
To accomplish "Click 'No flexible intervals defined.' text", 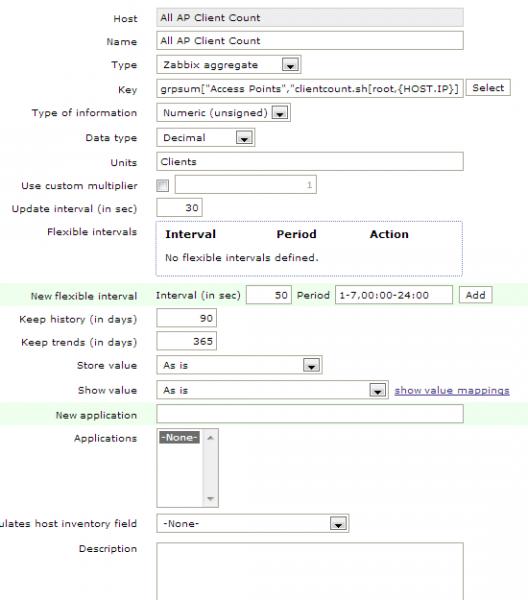I will pos(241,258).
